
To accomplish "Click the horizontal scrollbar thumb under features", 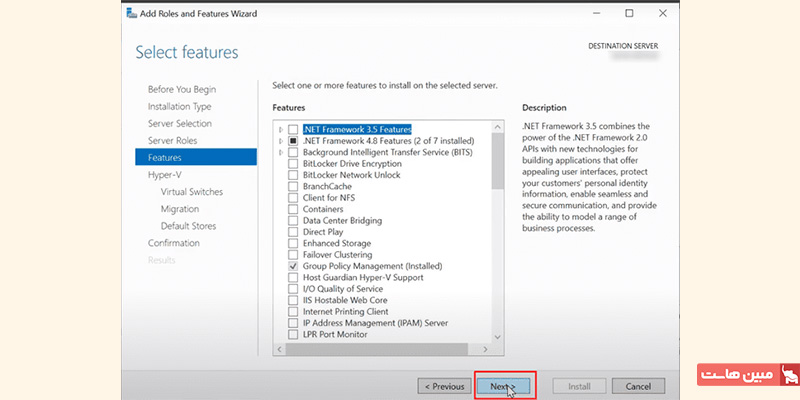I will pos(377,349).
